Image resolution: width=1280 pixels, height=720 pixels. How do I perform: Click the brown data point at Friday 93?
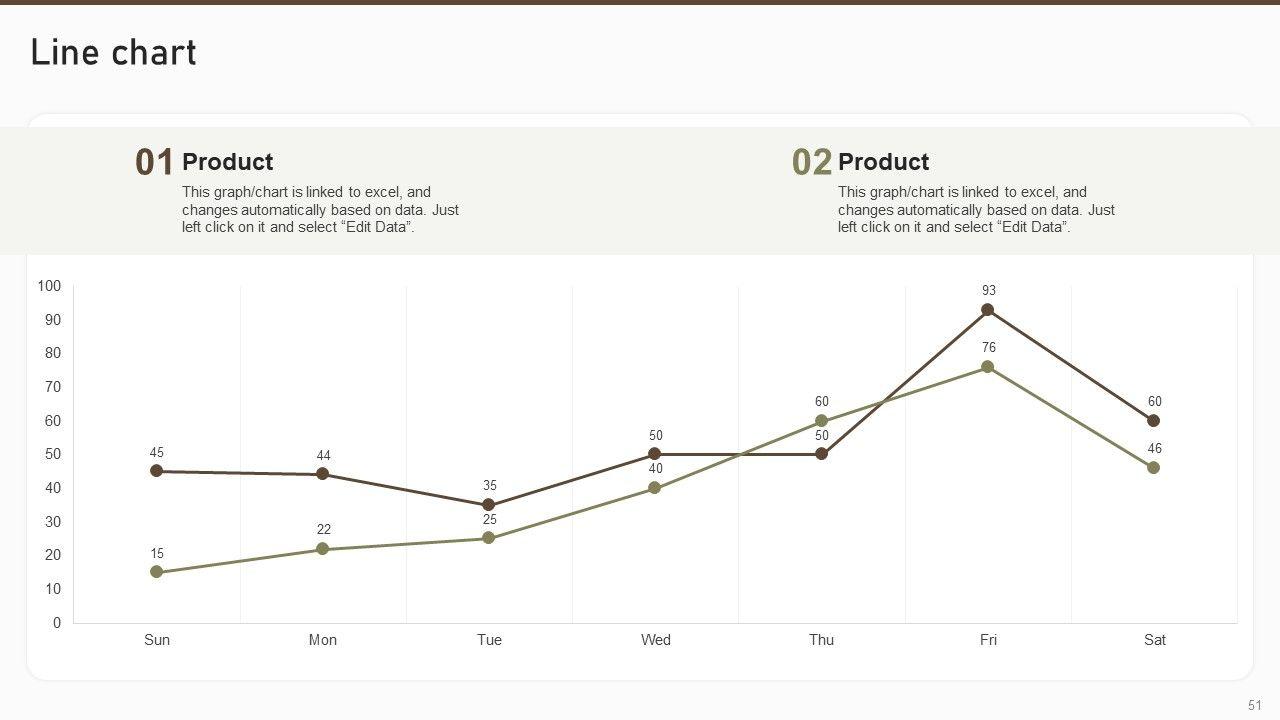point(988,310)
